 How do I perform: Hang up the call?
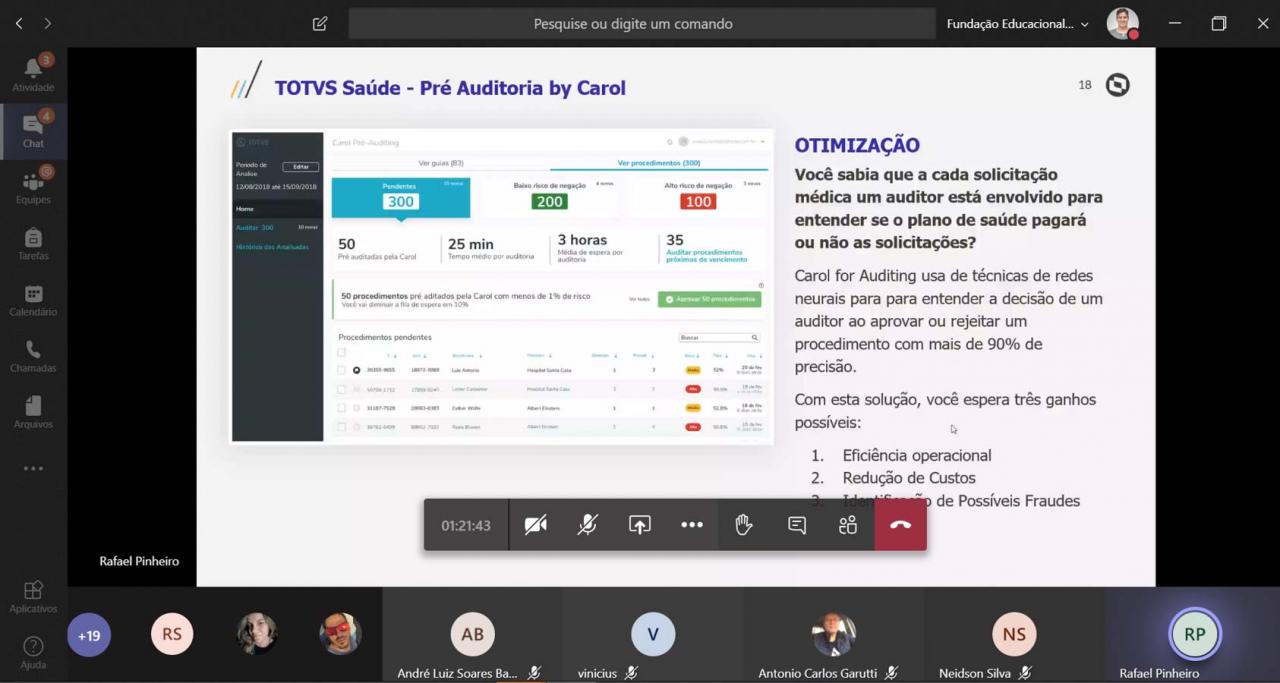[x=901, y=525]
